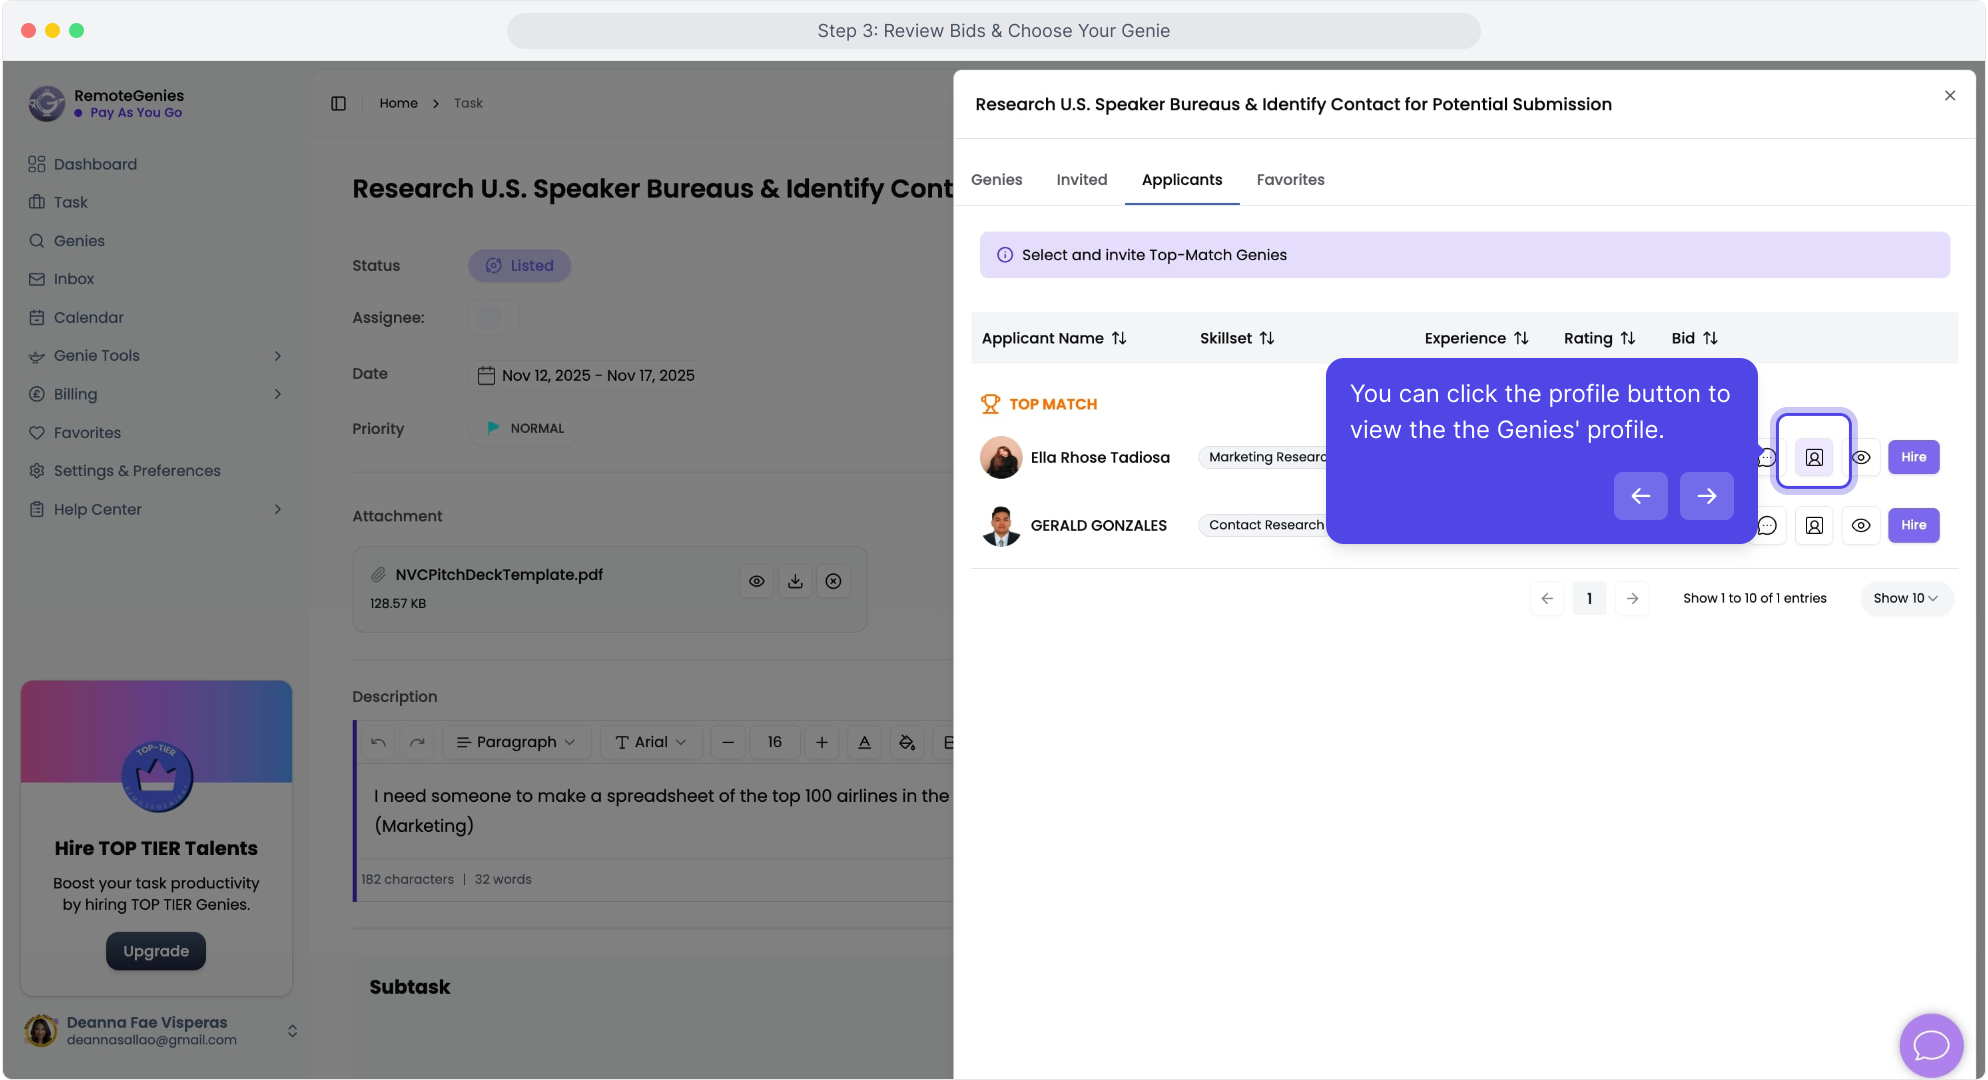Open Ella Rhose Tadiosa's profile icon

click(1814, 458)
